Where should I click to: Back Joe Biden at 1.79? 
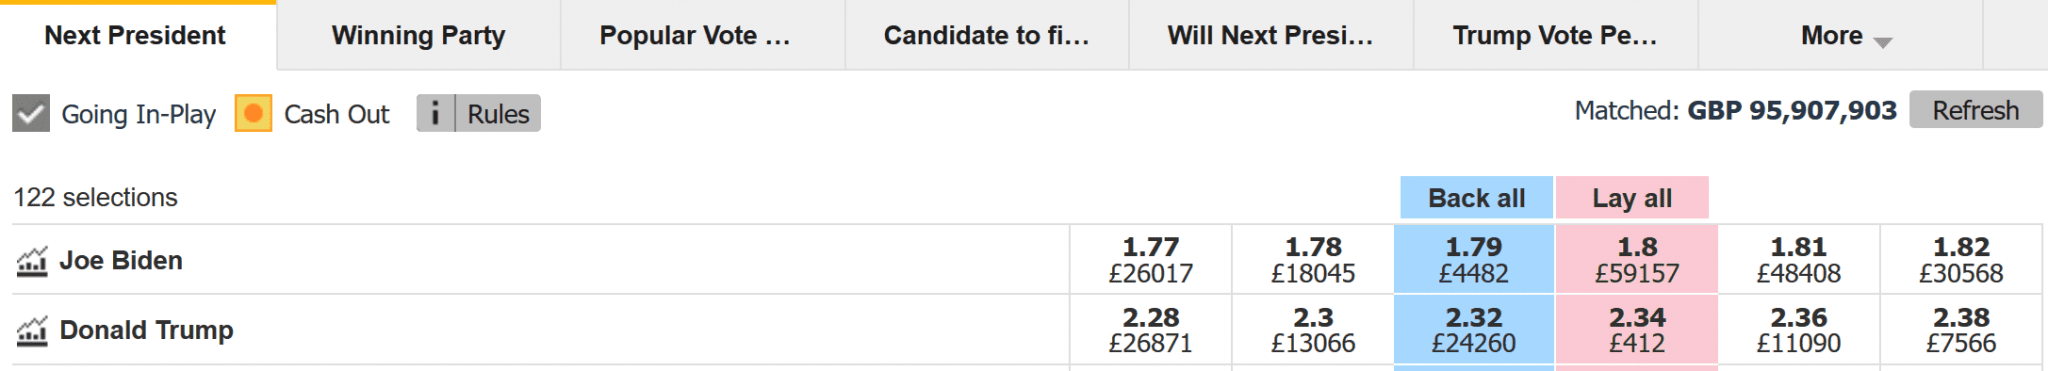[x=1474, y=260]
